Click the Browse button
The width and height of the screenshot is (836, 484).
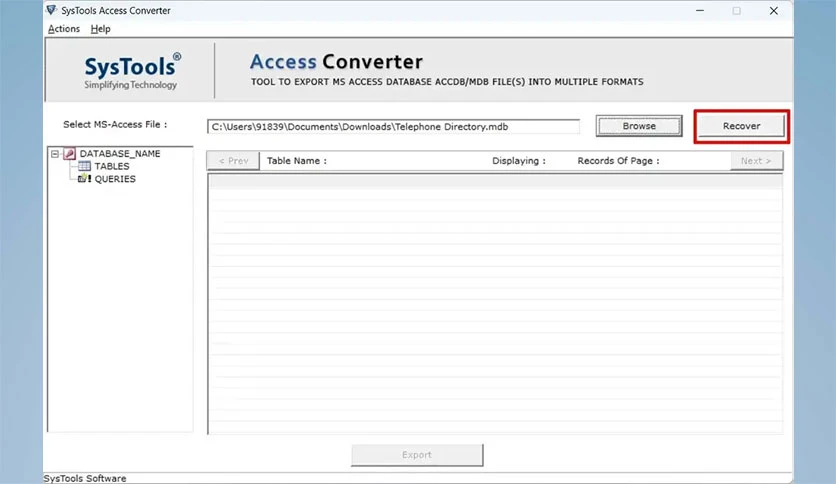click(x=639, y=126)
